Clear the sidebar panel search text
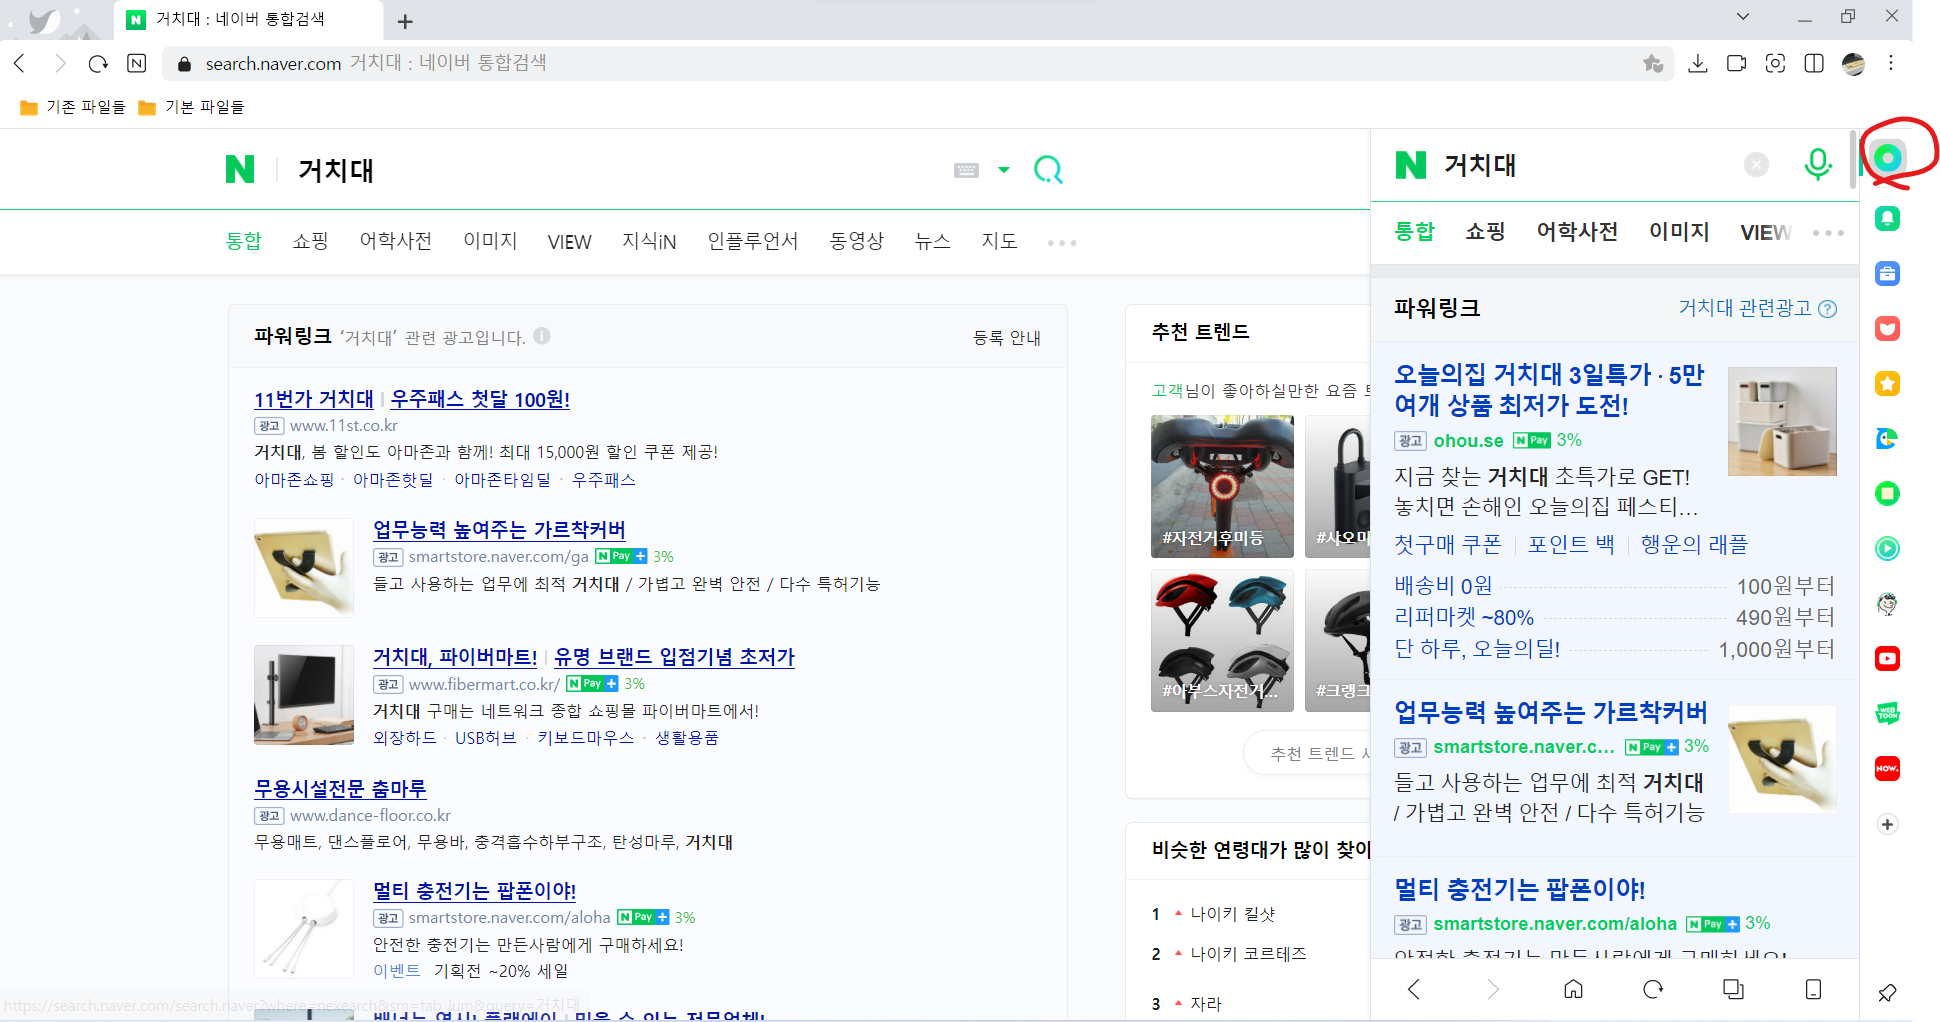This screenshot has height=1022, width=1940. 1756,164
